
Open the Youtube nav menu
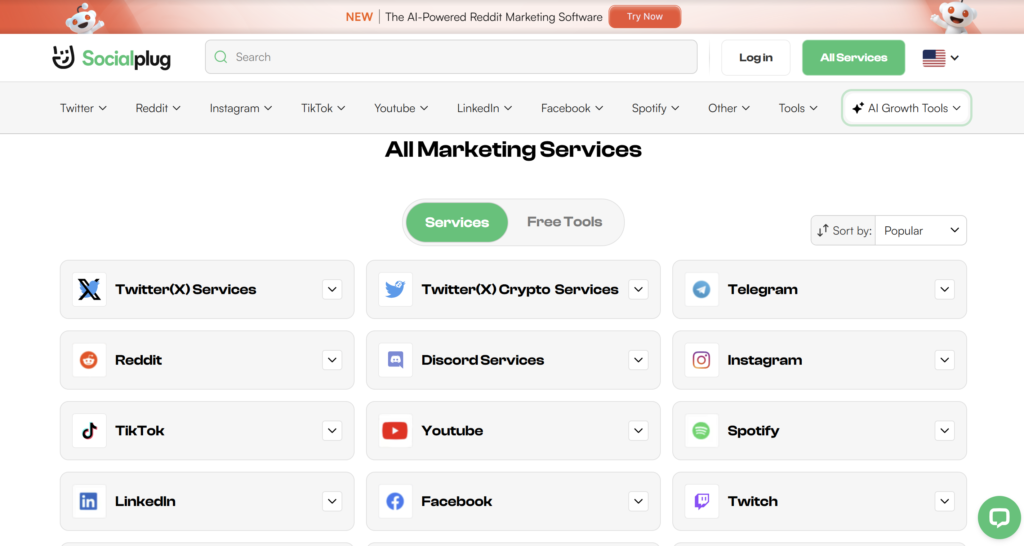pos(400,108)
